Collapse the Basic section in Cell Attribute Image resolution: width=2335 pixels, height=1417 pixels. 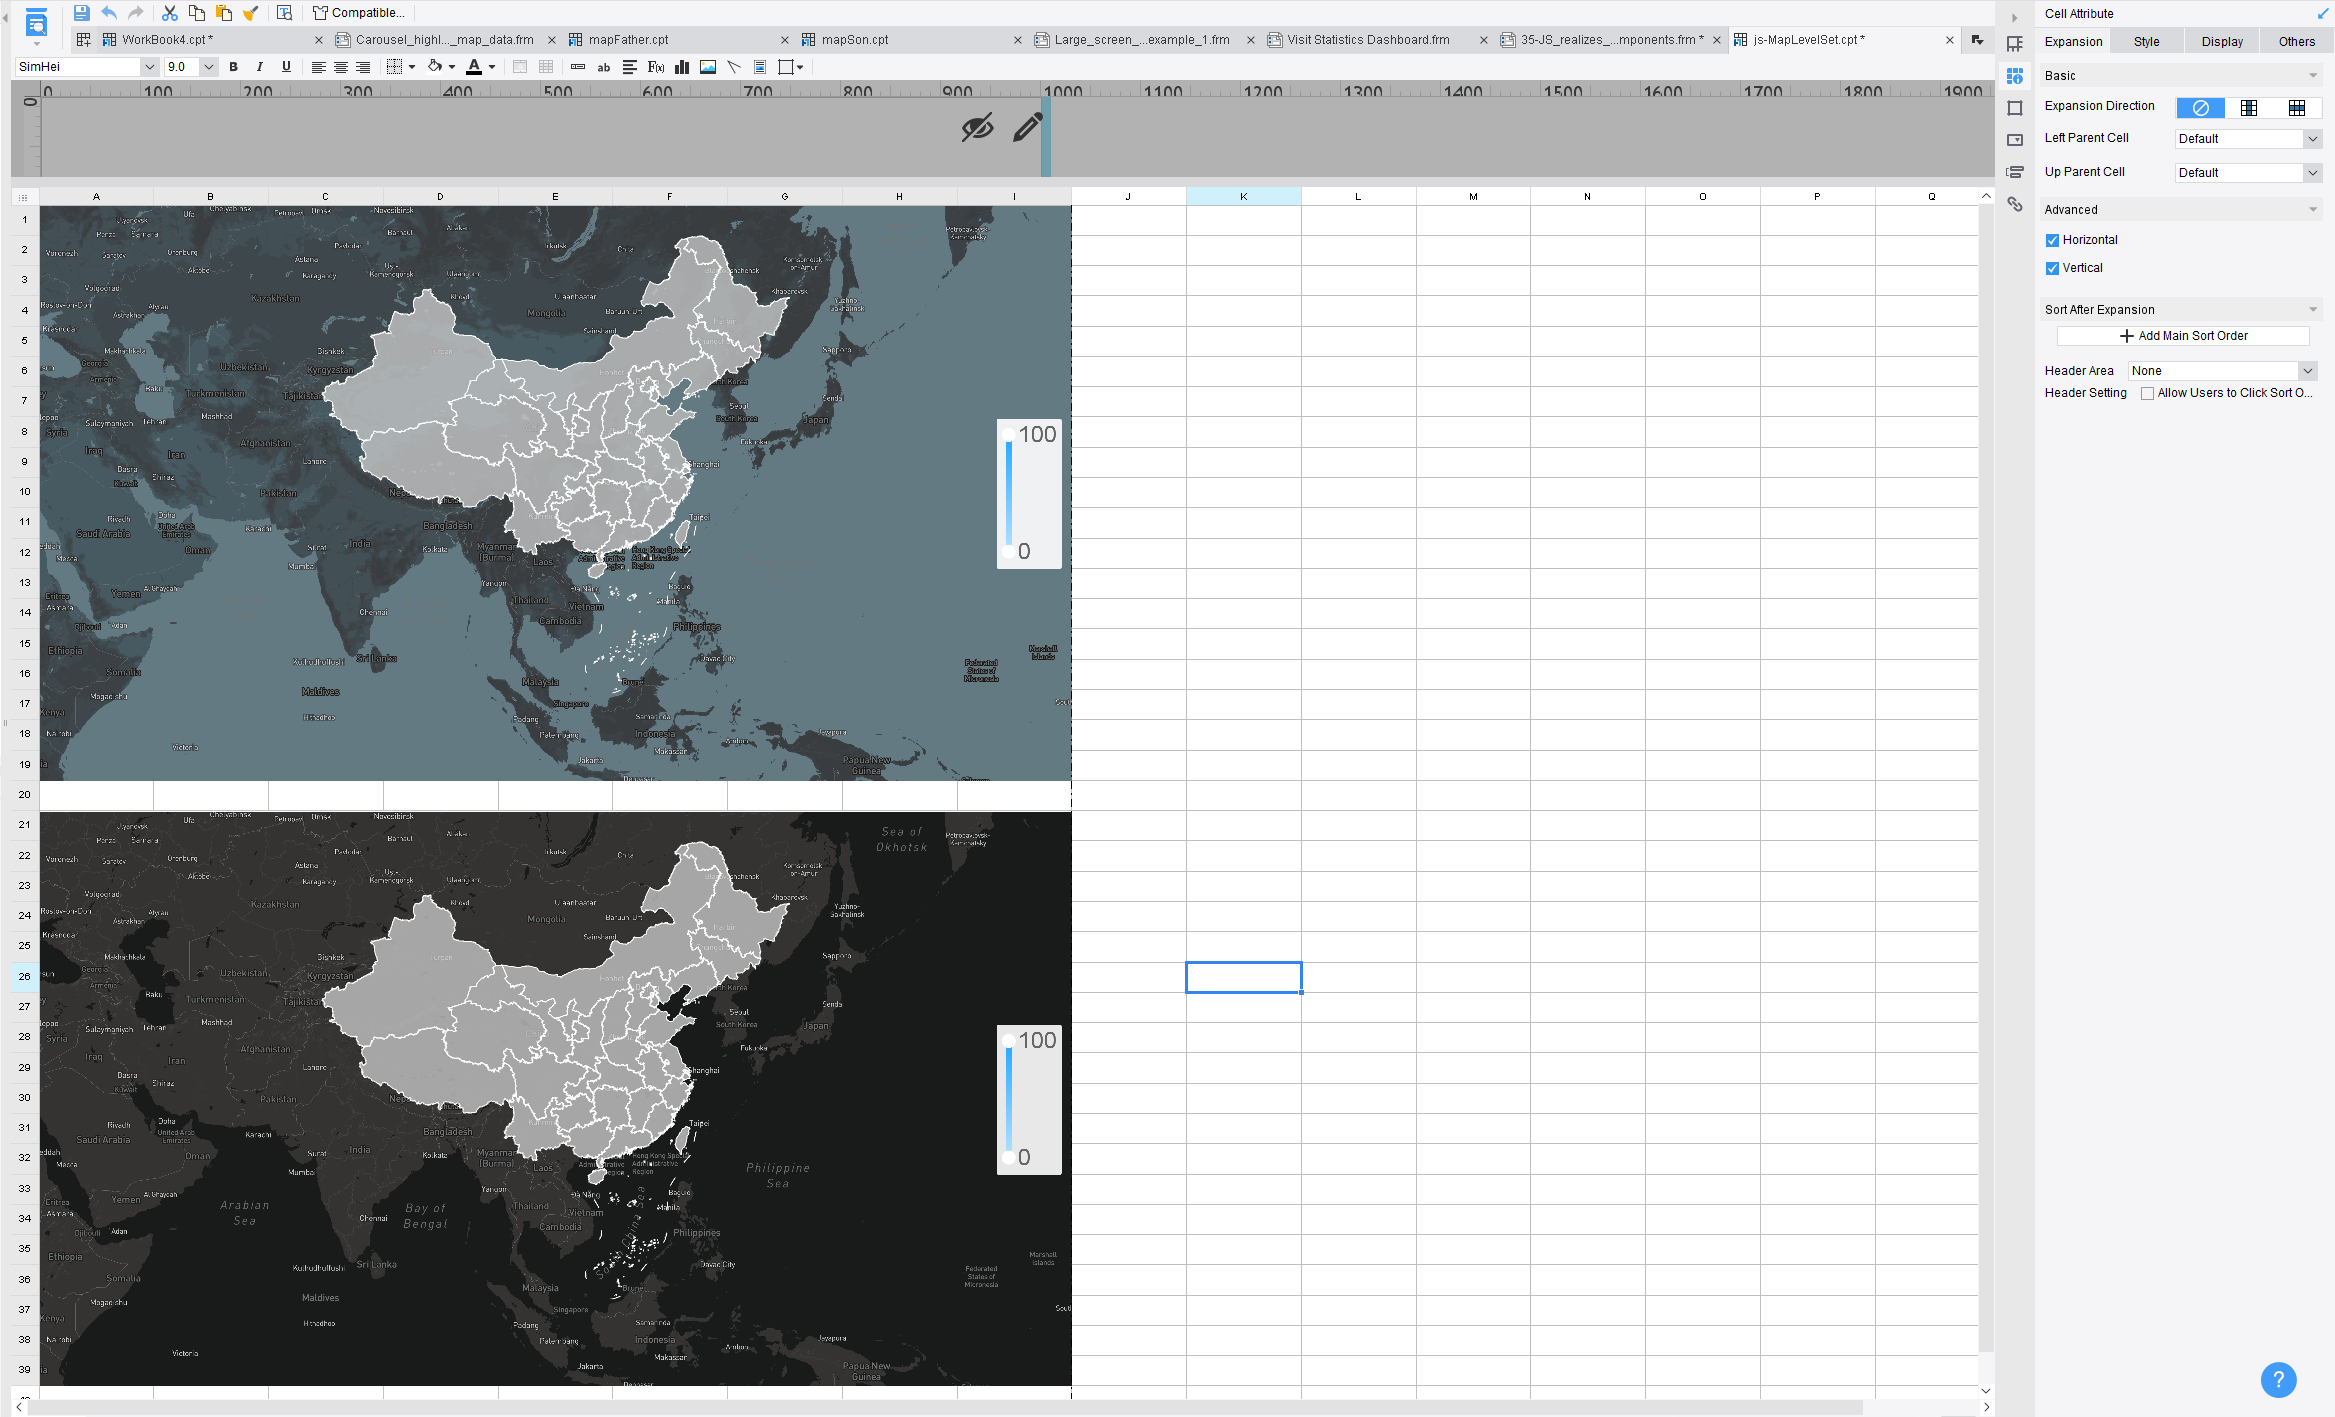(2312, 75)
